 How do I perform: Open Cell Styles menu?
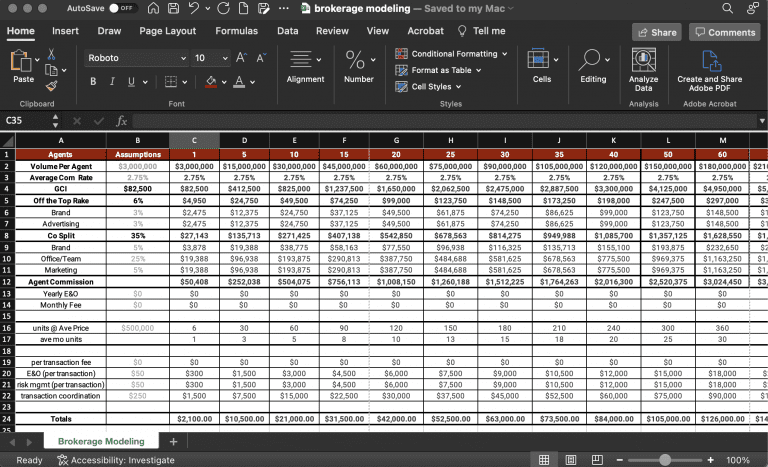428,87
